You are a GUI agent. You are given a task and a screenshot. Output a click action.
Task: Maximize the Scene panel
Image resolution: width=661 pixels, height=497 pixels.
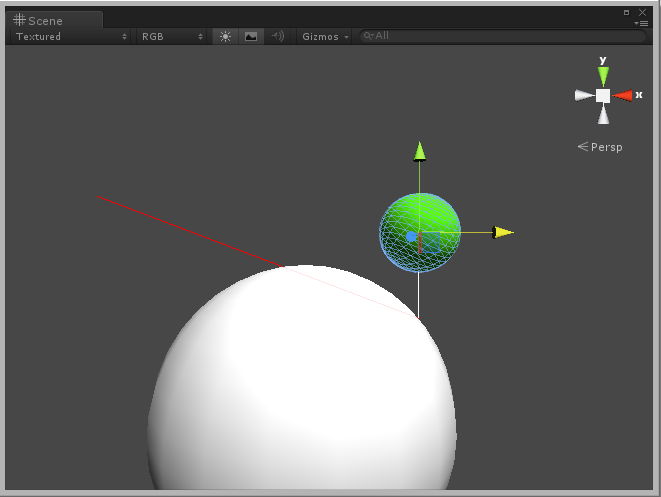[626, 12]
